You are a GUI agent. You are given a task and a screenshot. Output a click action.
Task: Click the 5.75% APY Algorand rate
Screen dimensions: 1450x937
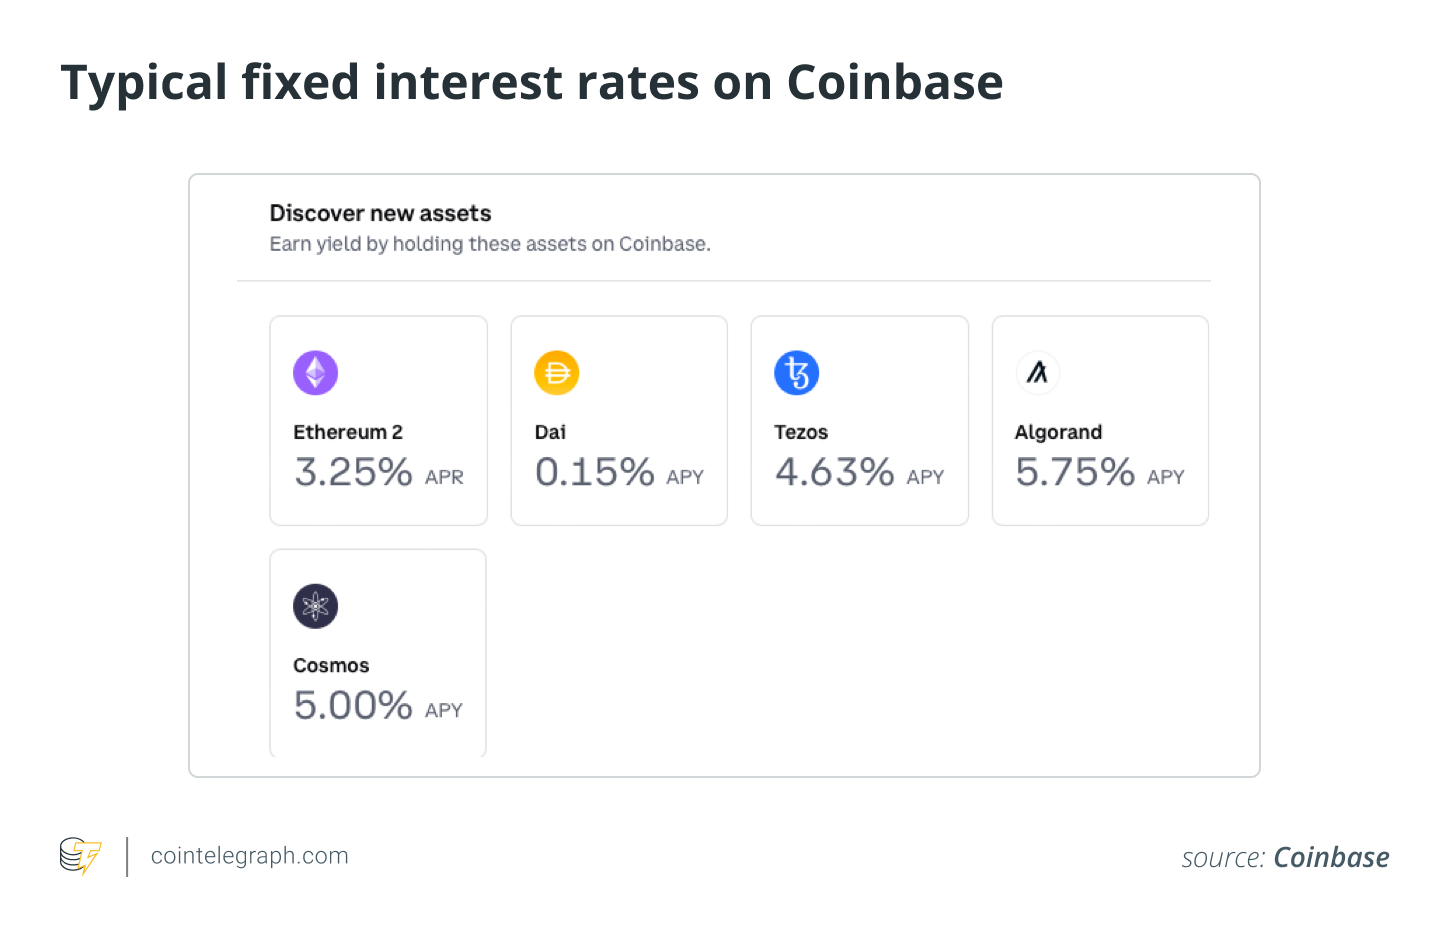coord(1099,472)
